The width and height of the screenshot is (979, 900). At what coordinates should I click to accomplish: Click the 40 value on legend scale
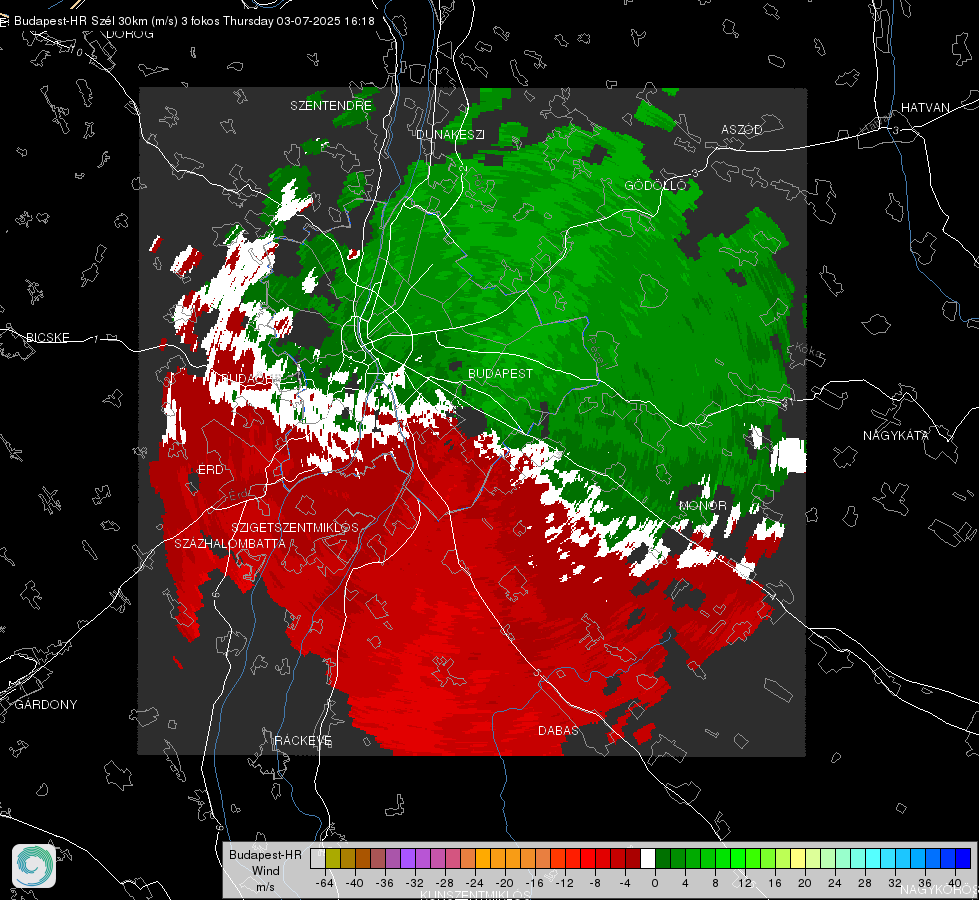point(955,883)
